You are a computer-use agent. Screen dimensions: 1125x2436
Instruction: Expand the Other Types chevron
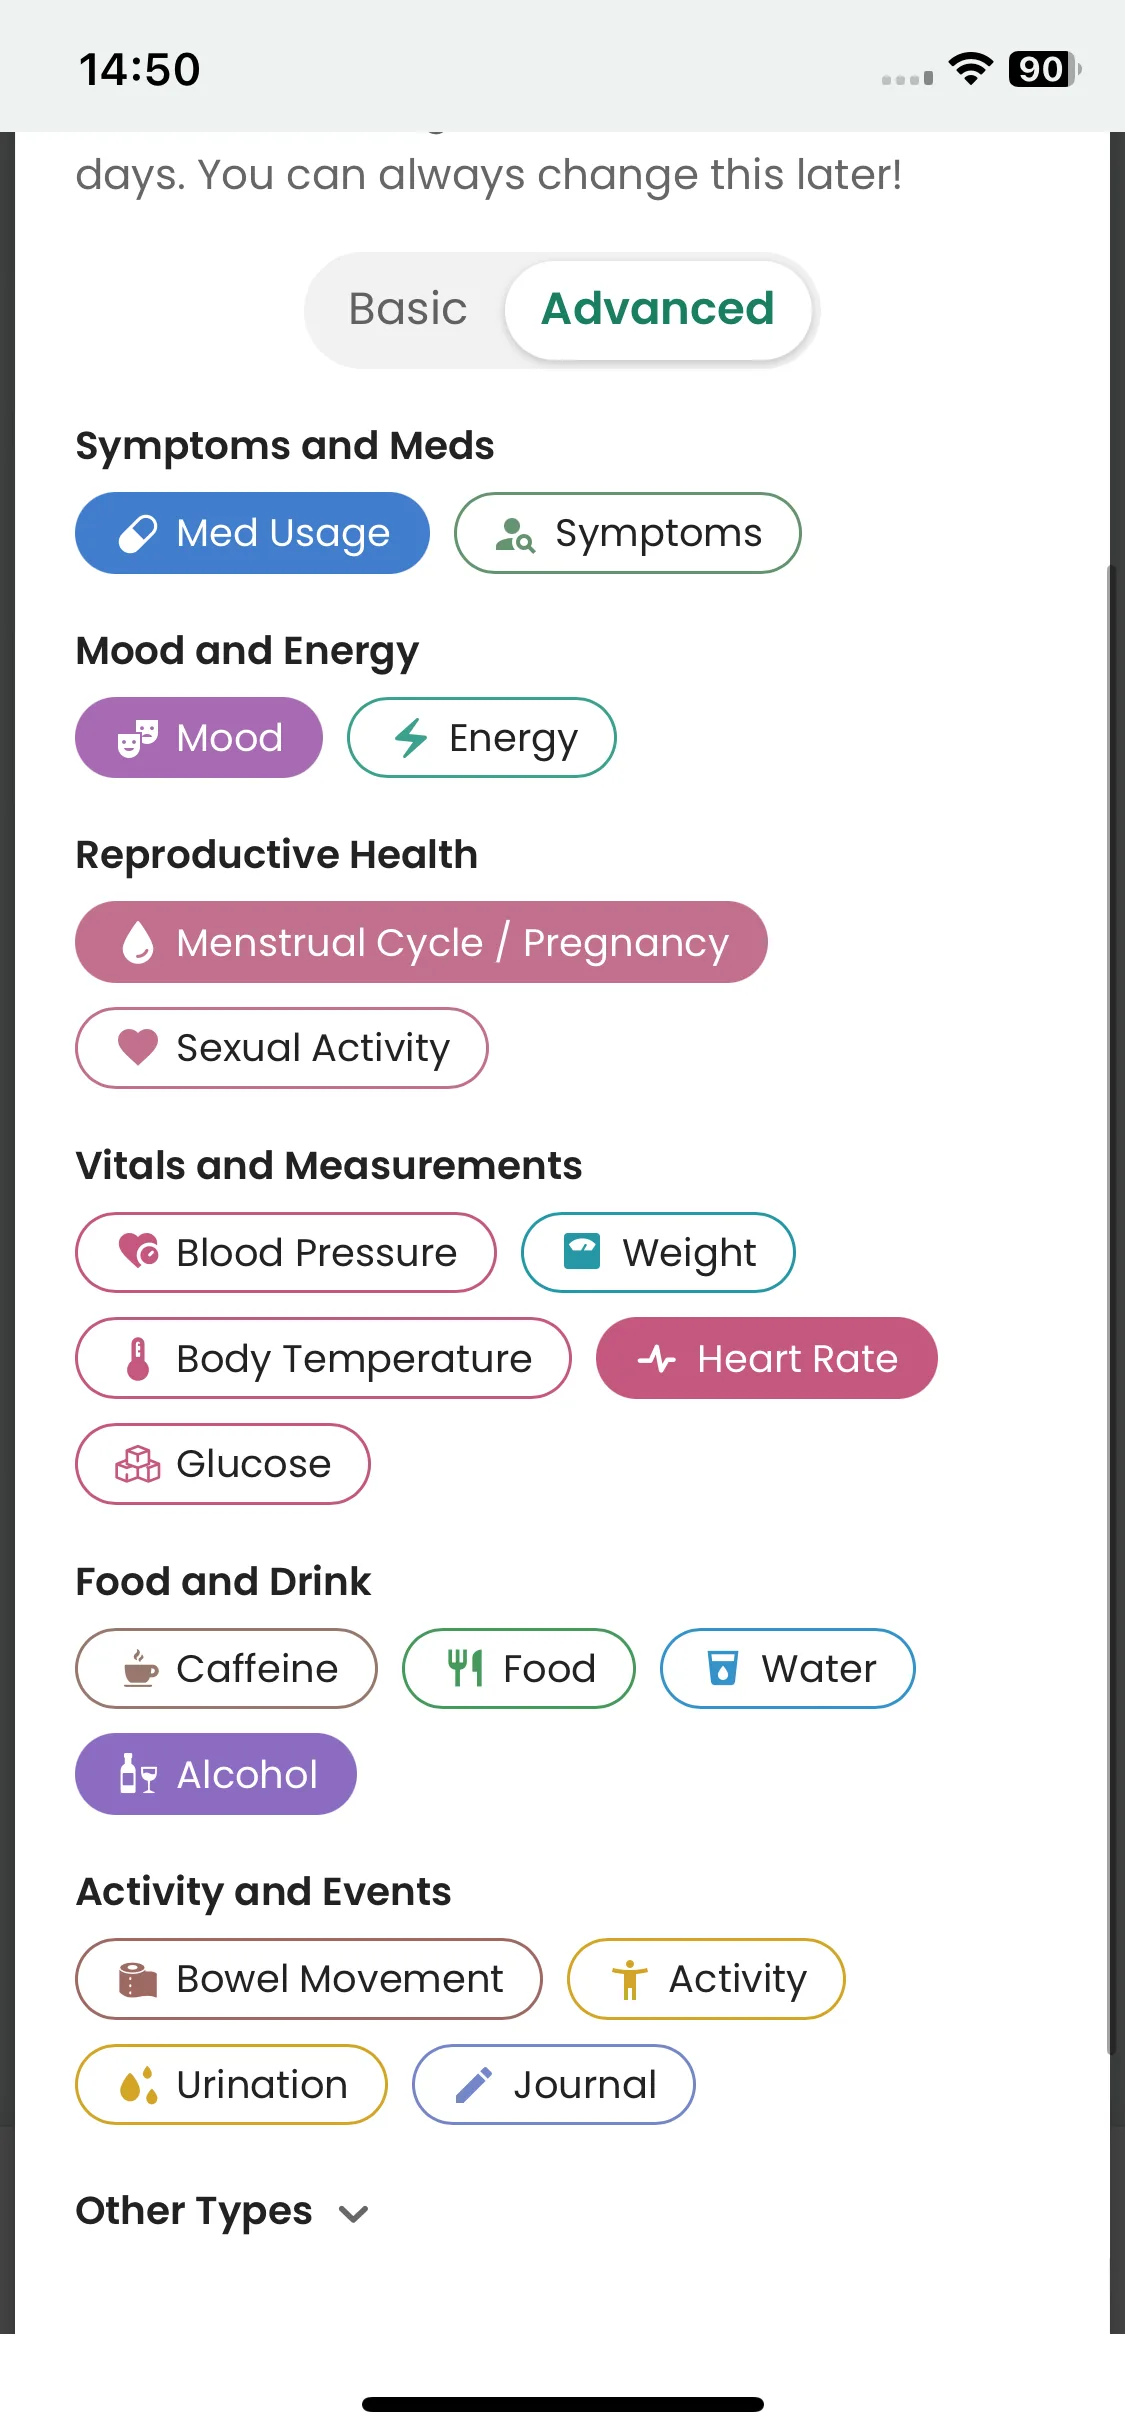(354, 2213)
